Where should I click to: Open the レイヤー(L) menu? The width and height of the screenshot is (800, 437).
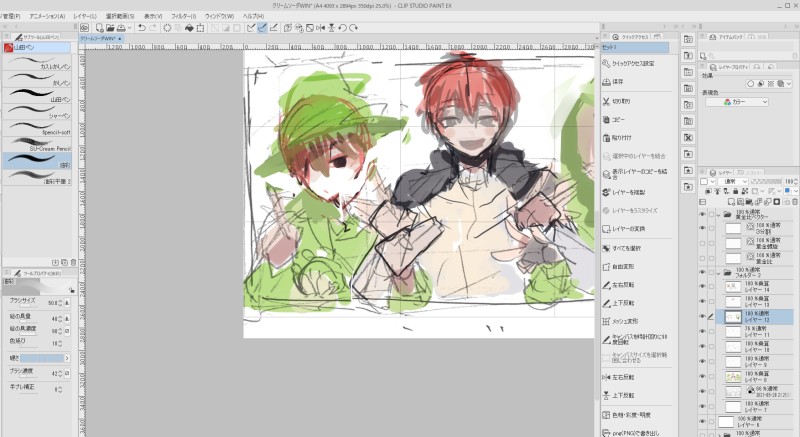pos(85,16)
